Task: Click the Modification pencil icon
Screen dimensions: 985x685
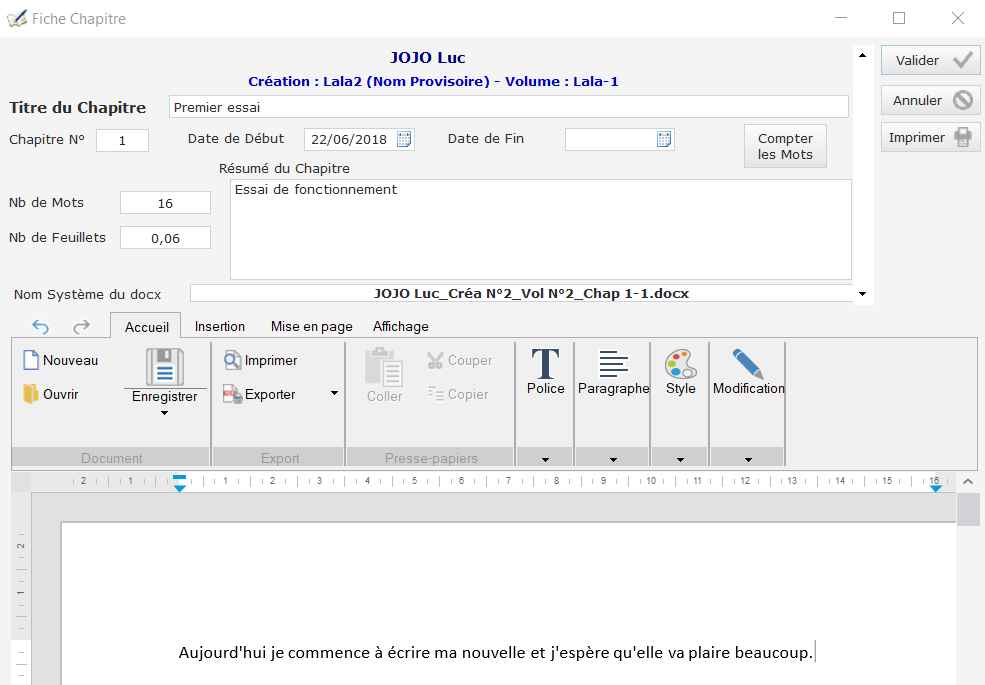Action: coord(748,364)
